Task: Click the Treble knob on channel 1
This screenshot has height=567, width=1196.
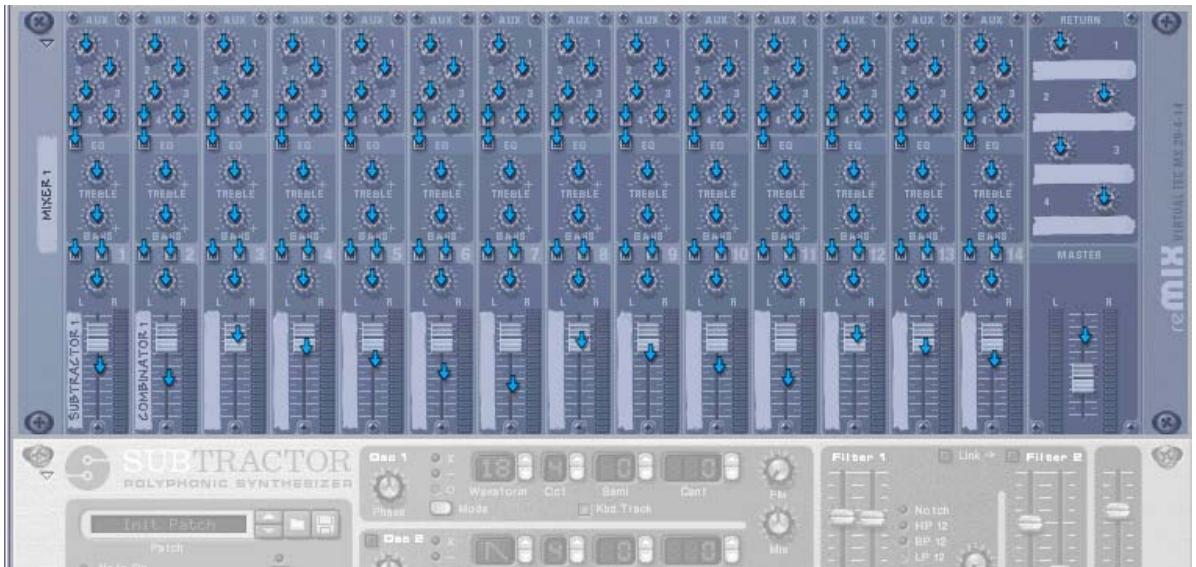Action: [x=96, y=172]
